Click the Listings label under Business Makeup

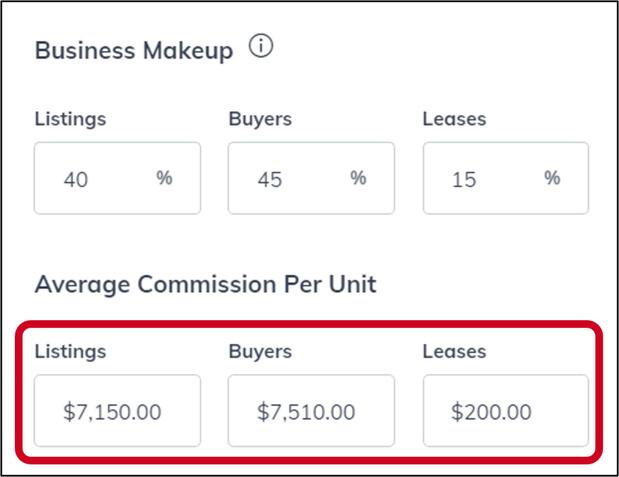(70, 119)
